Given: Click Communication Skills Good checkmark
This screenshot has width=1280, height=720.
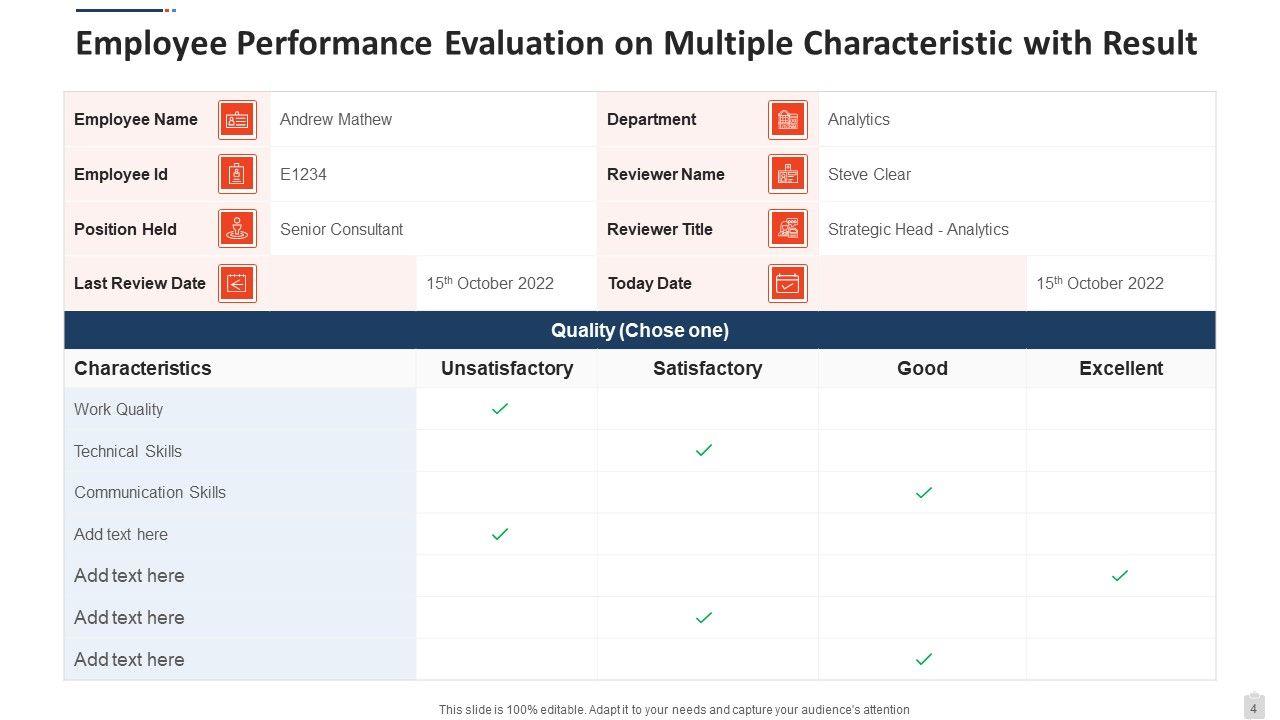Looking at the screenshot, I should 924,492.
